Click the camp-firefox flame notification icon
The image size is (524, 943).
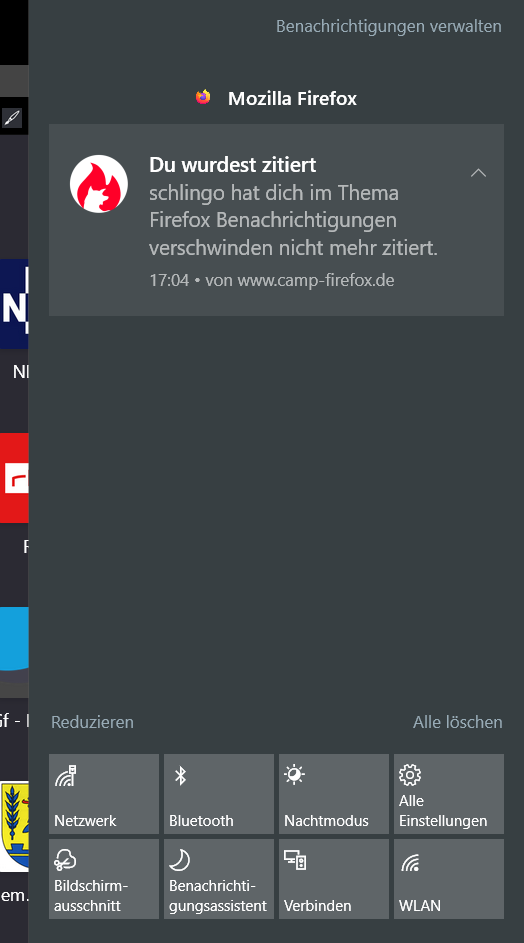[x=99, y=183]
